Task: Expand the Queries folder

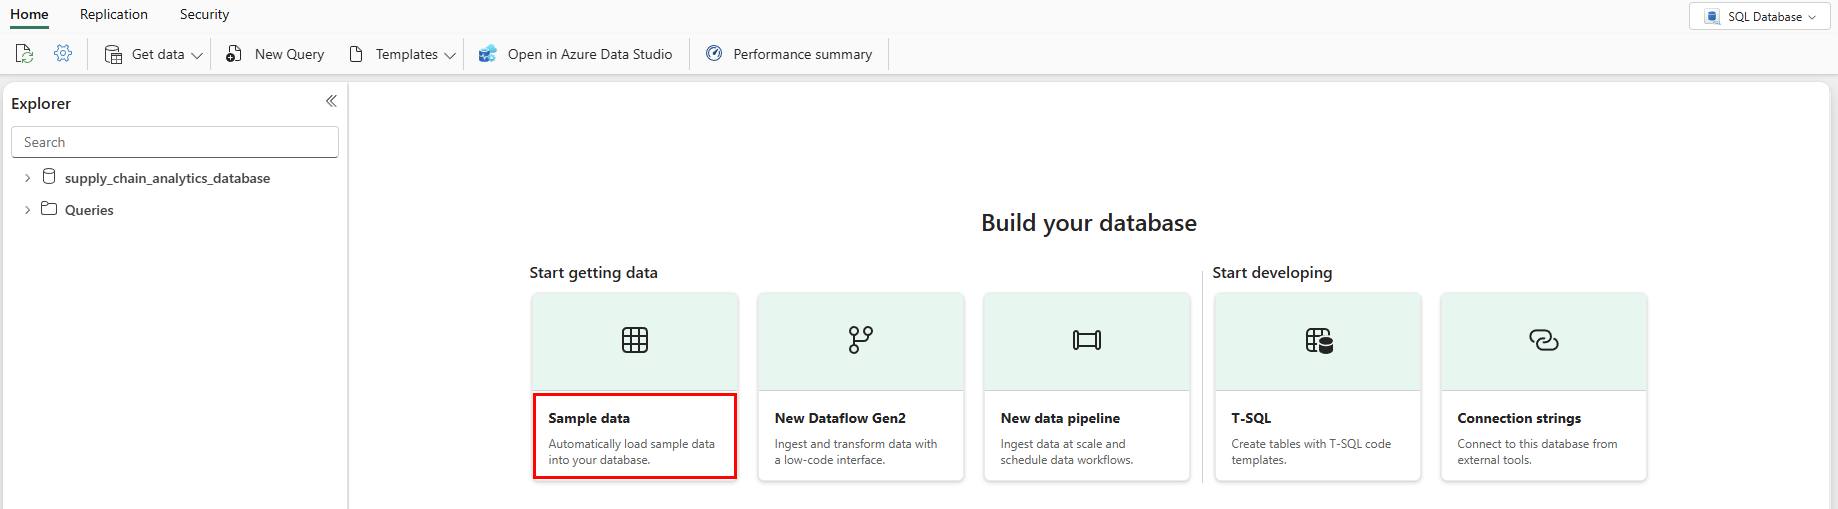Action: pyautogui.click(x=27, y=210)
